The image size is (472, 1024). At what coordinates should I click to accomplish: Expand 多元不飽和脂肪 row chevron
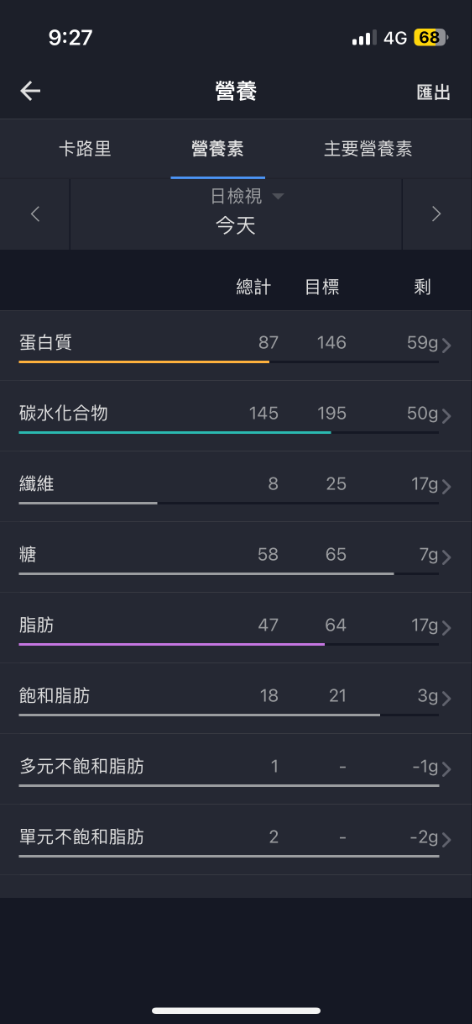[x=447, y=769]
